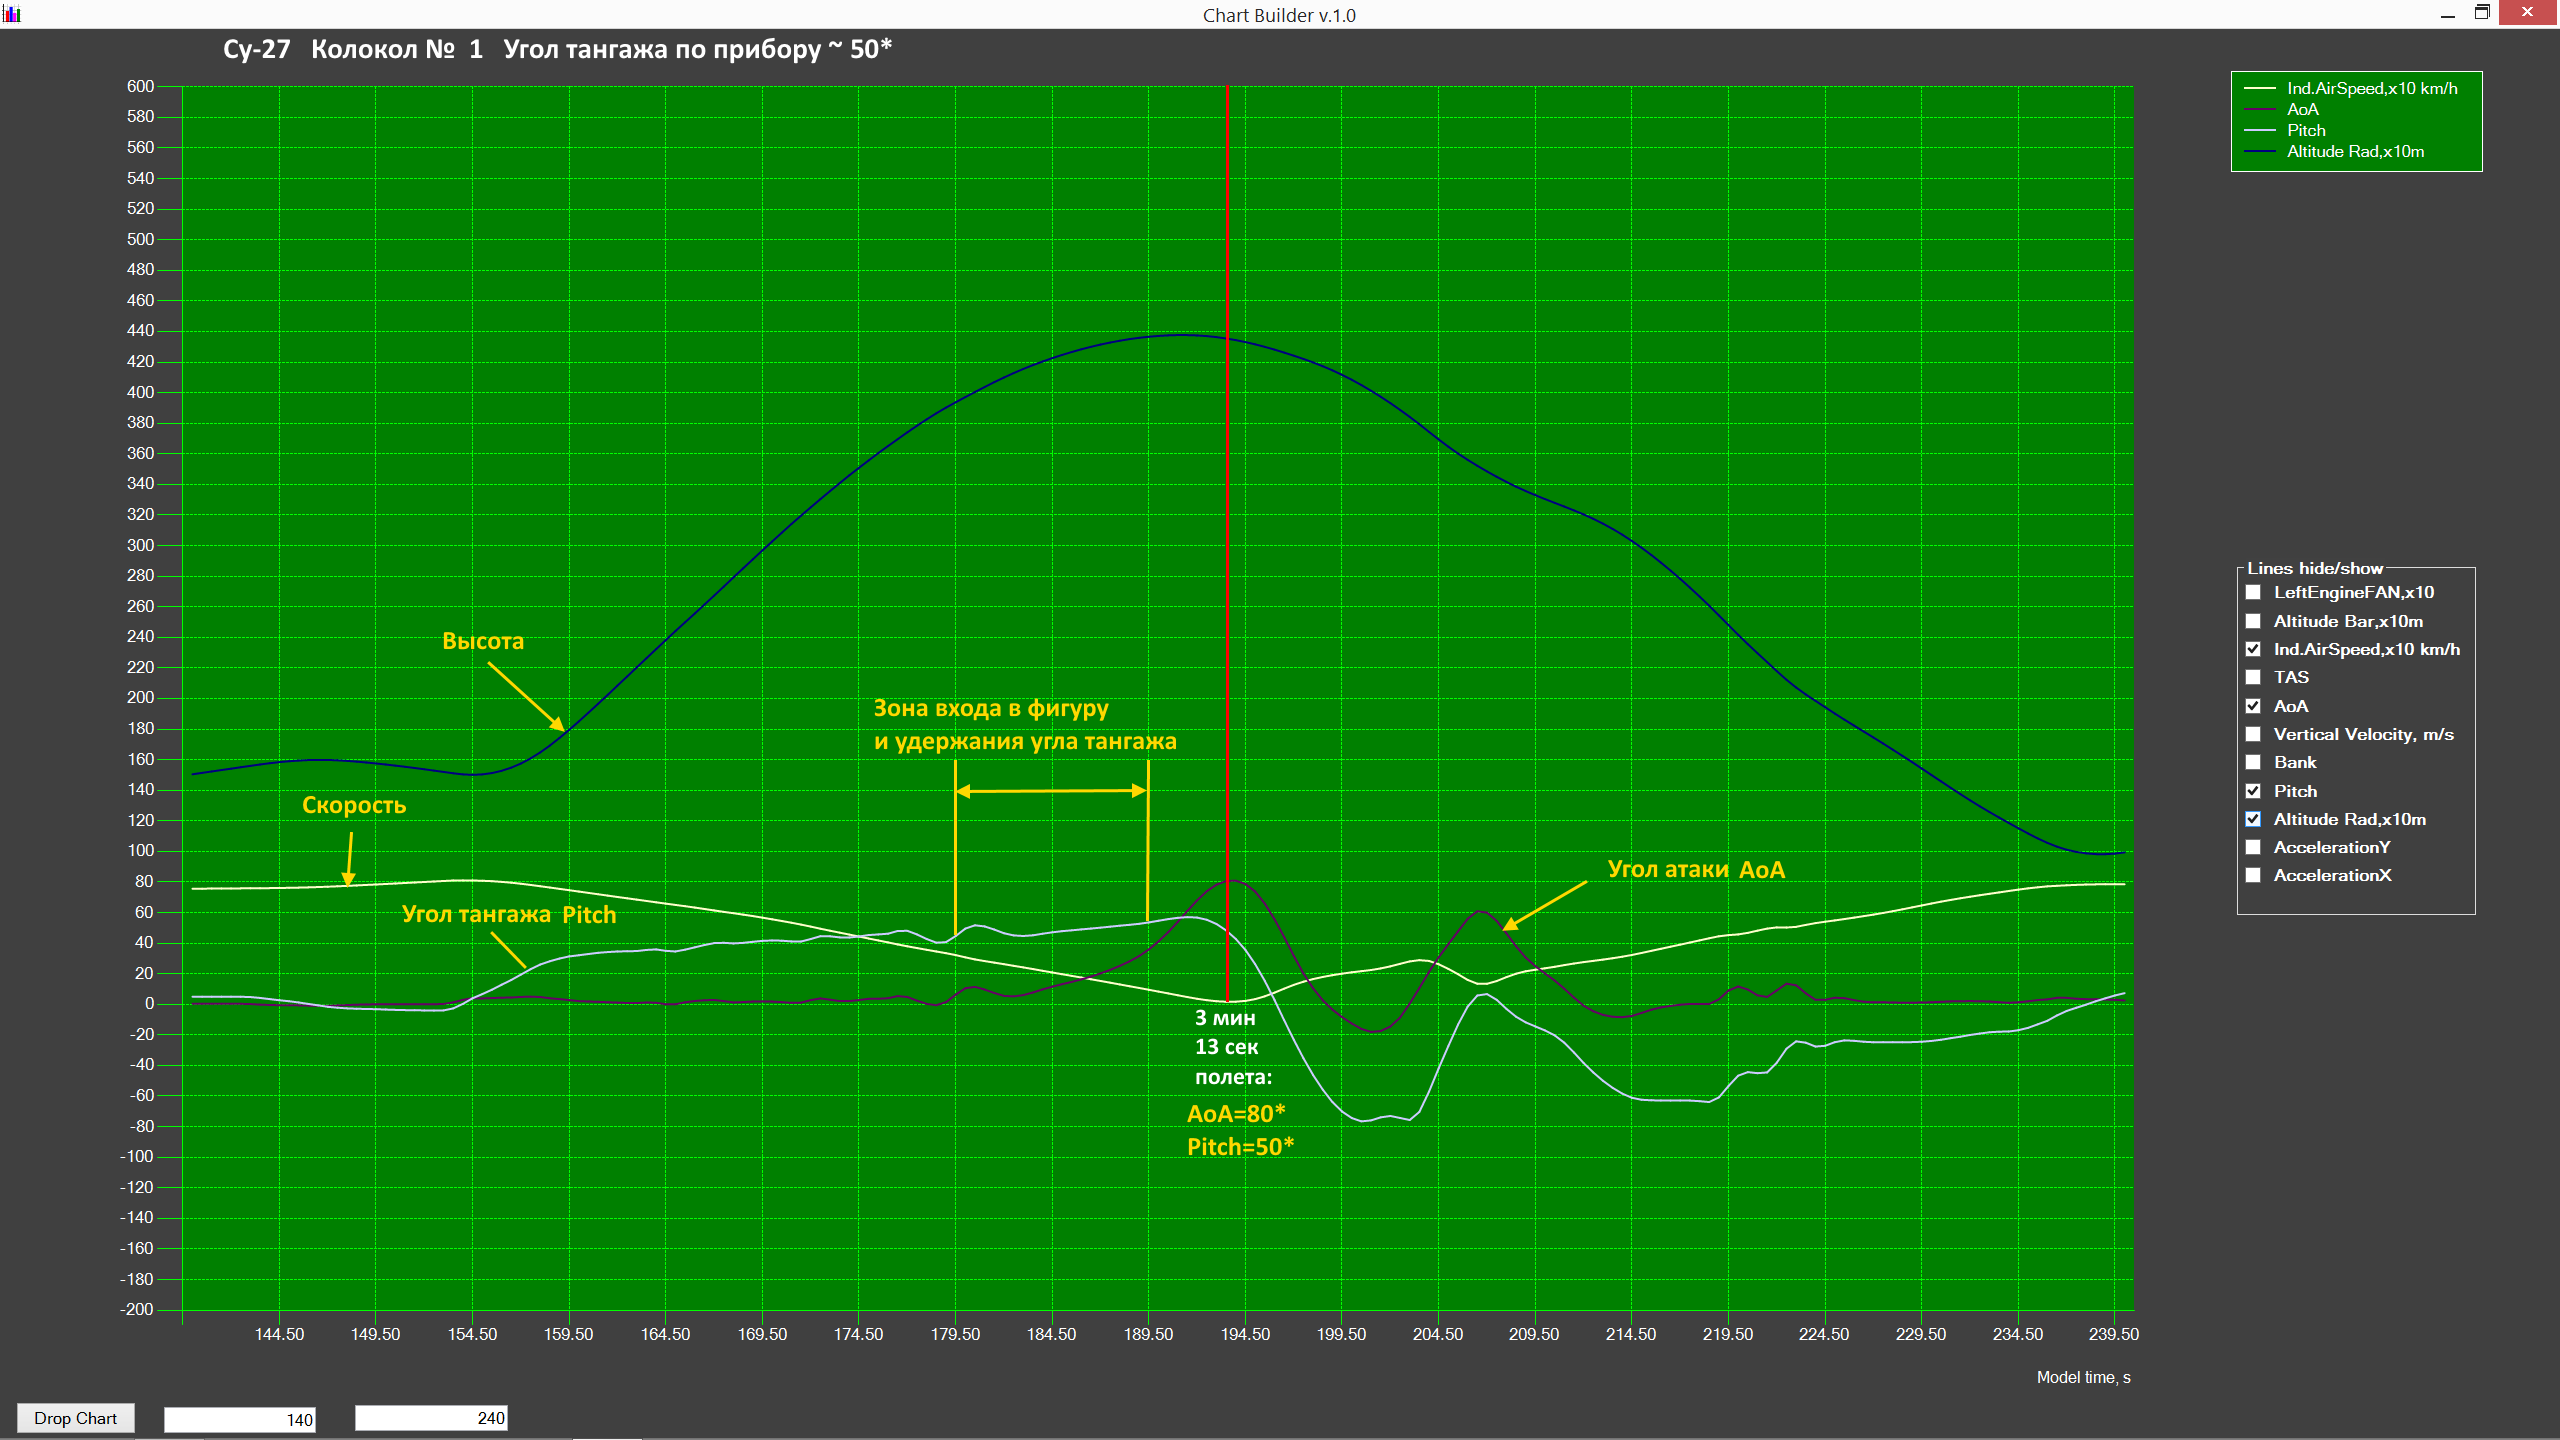Click the Altitude Rad,x10m legend entry
Image resolution: width=2560 pixels, height=1440 pixels.
coord(2335,151)
